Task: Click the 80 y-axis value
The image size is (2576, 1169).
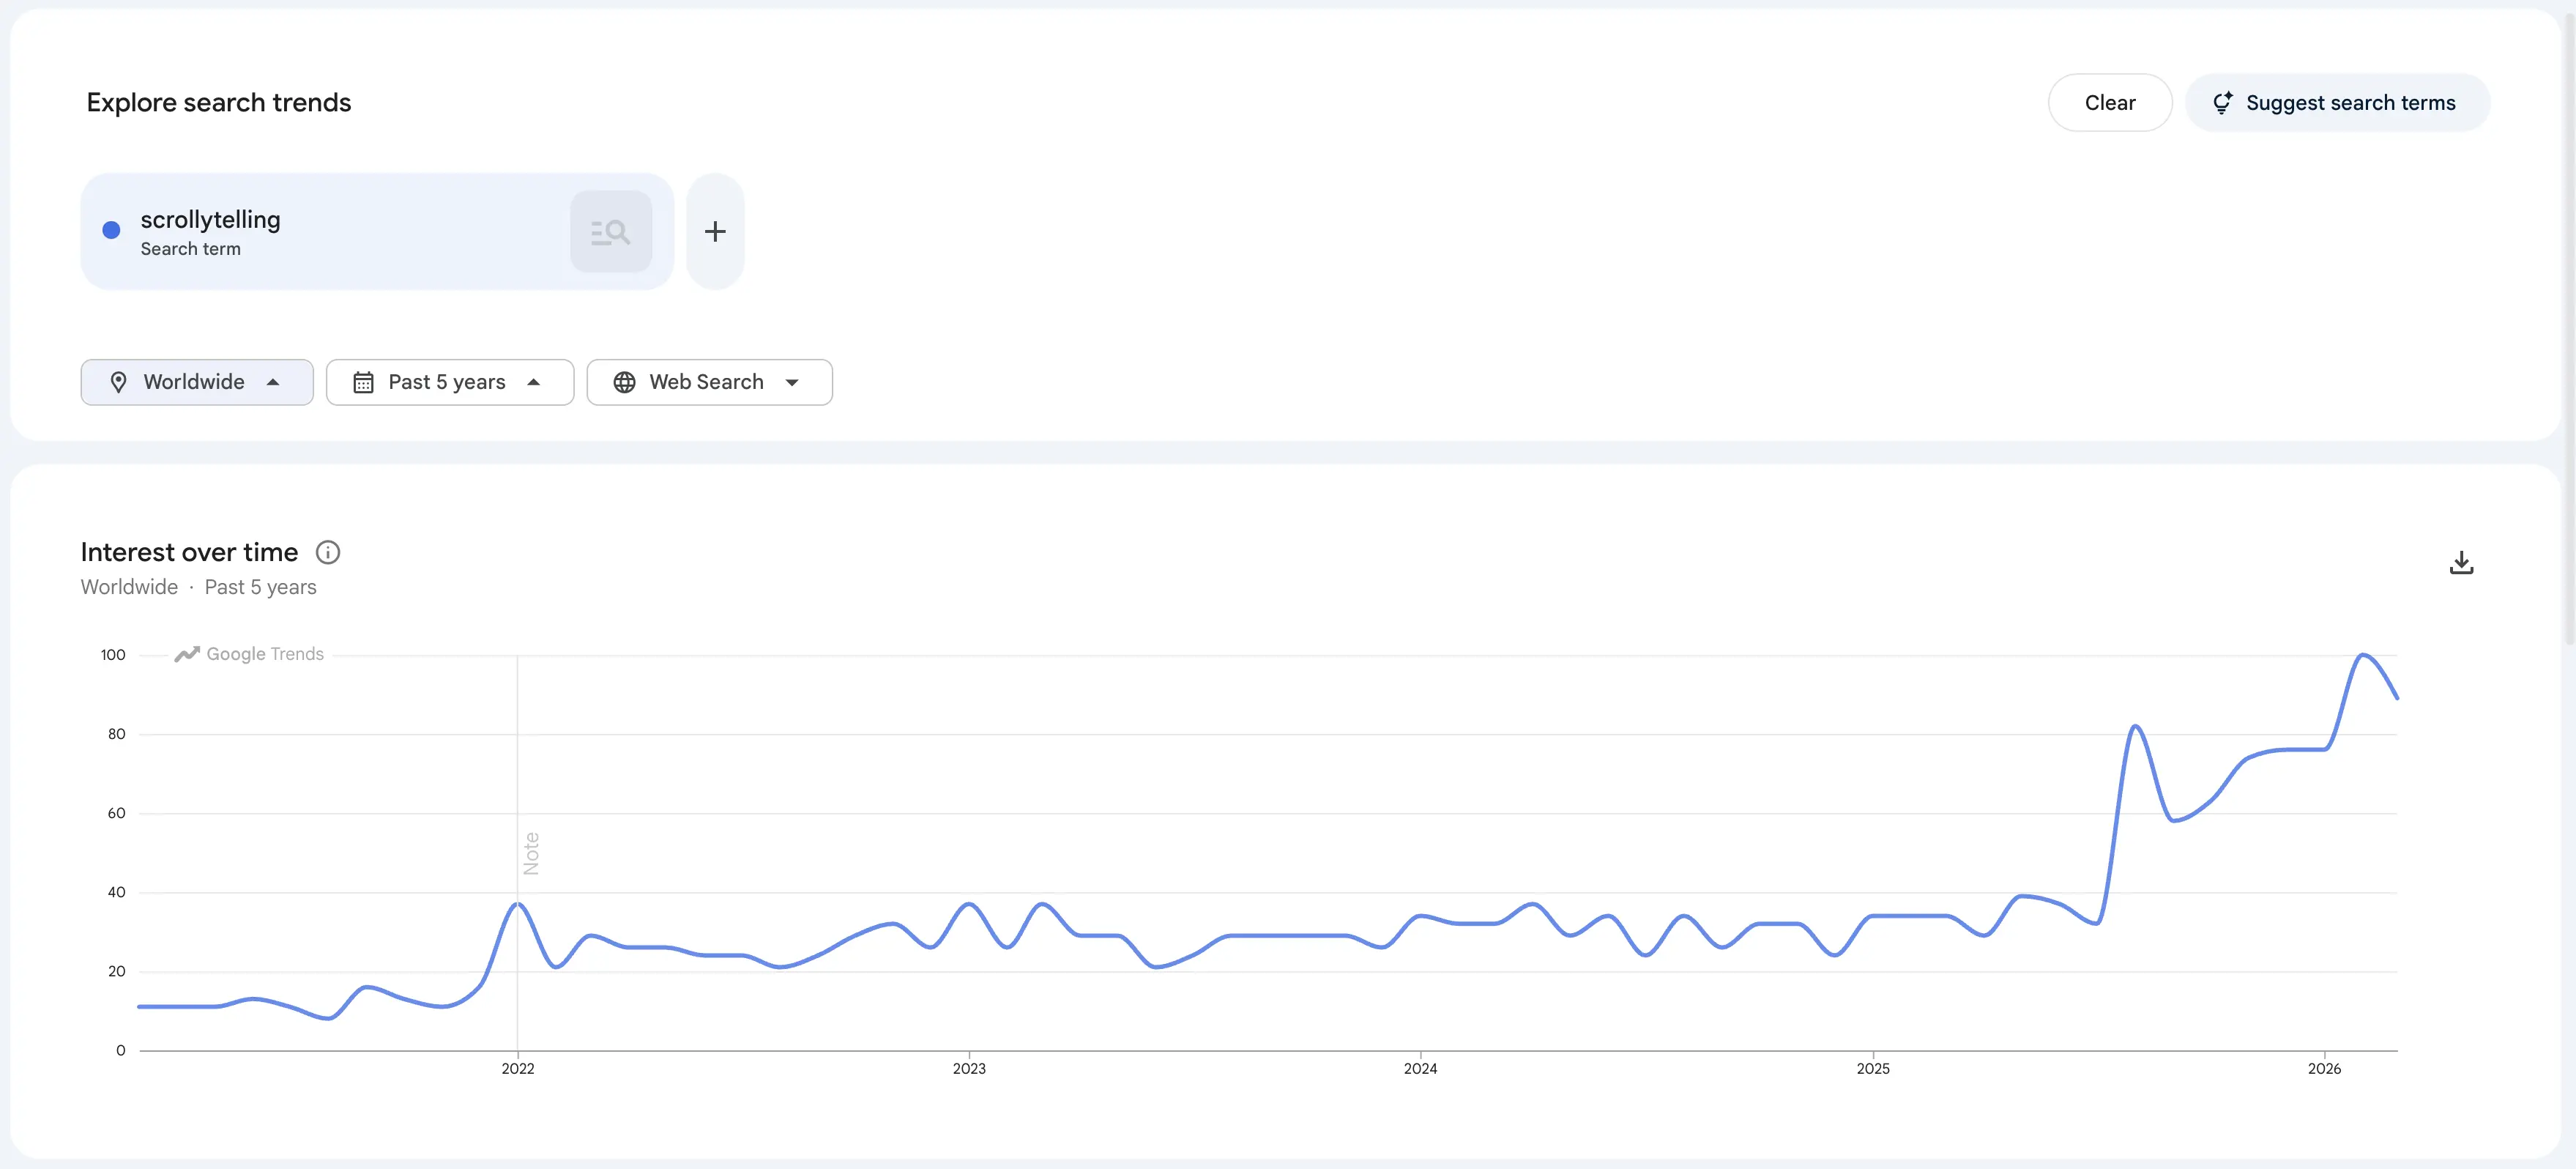Action: 117,734
